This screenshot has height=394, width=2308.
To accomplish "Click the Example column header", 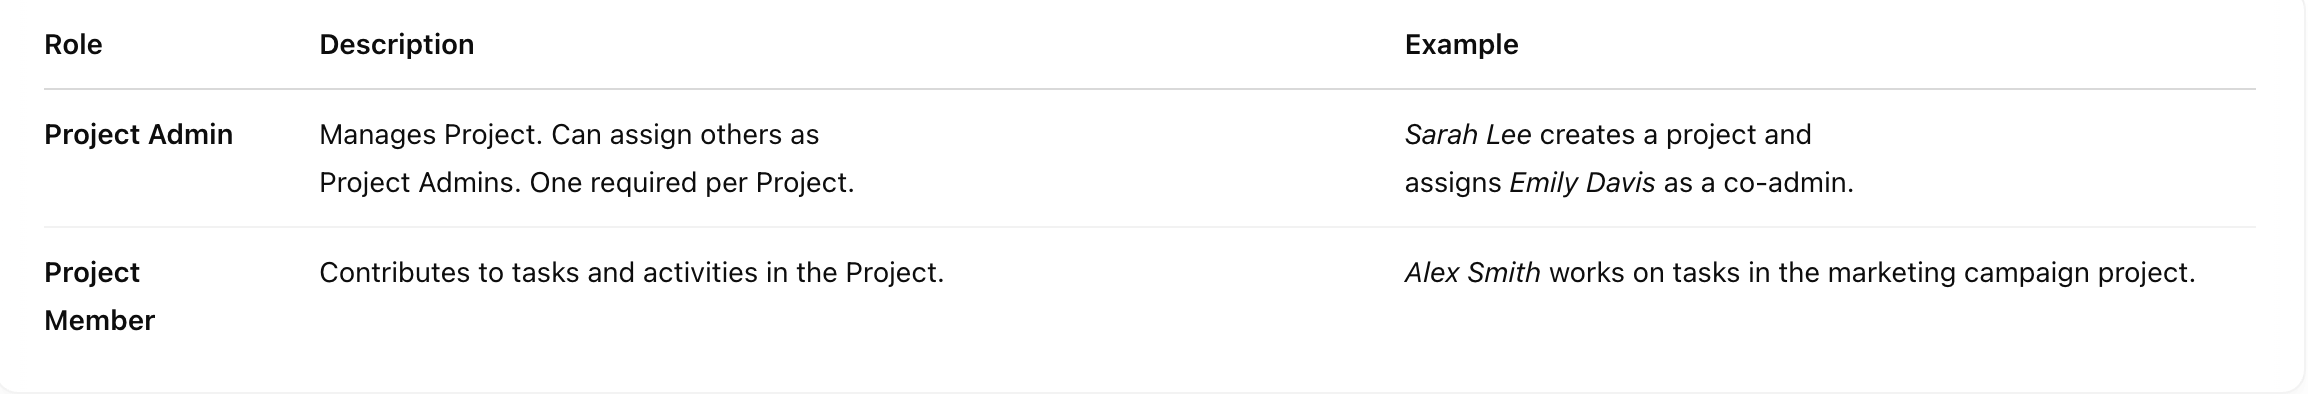I will 1461,45.
